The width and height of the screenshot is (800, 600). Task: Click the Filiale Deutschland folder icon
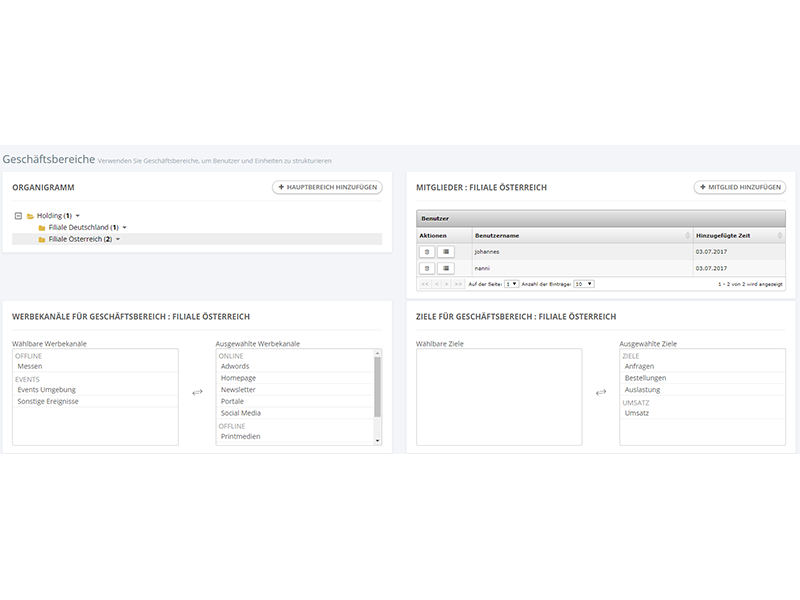click(42, 228)
